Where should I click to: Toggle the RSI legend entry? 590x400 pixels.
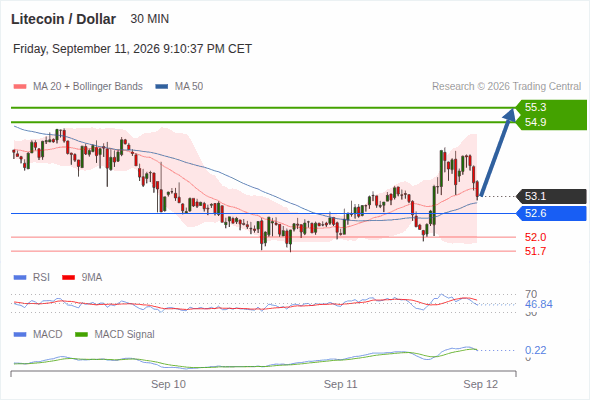pos(32,277)
